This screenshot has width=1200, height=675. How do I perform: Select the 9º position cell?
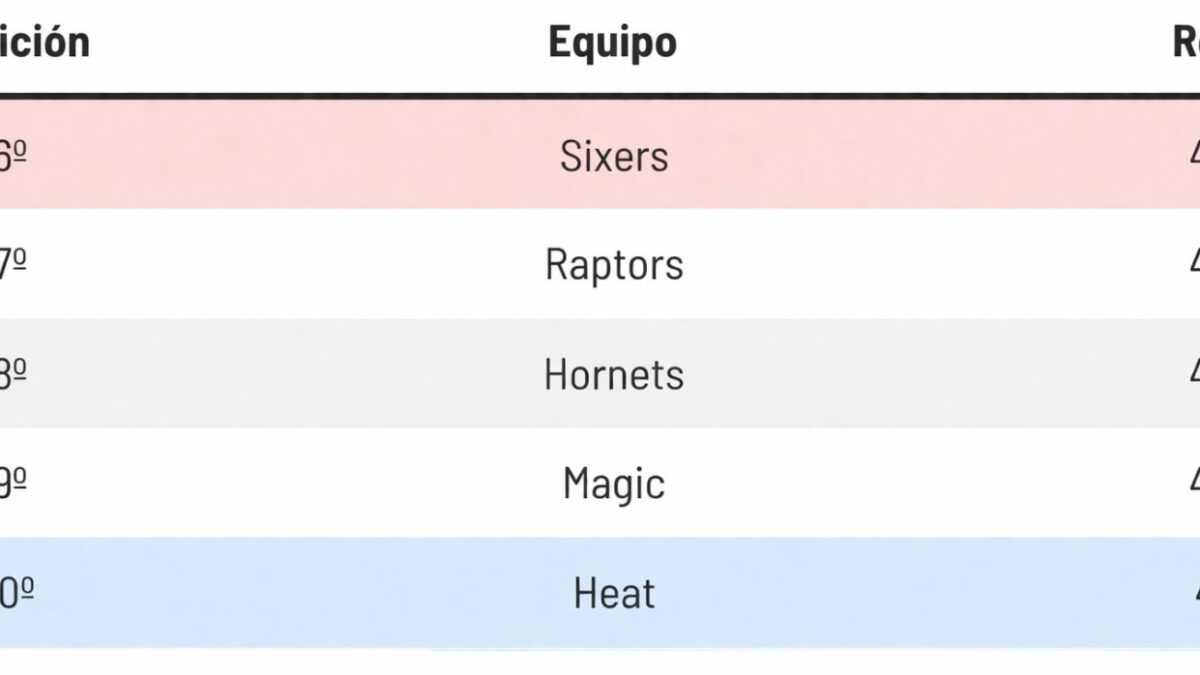(x=12, y=484)
